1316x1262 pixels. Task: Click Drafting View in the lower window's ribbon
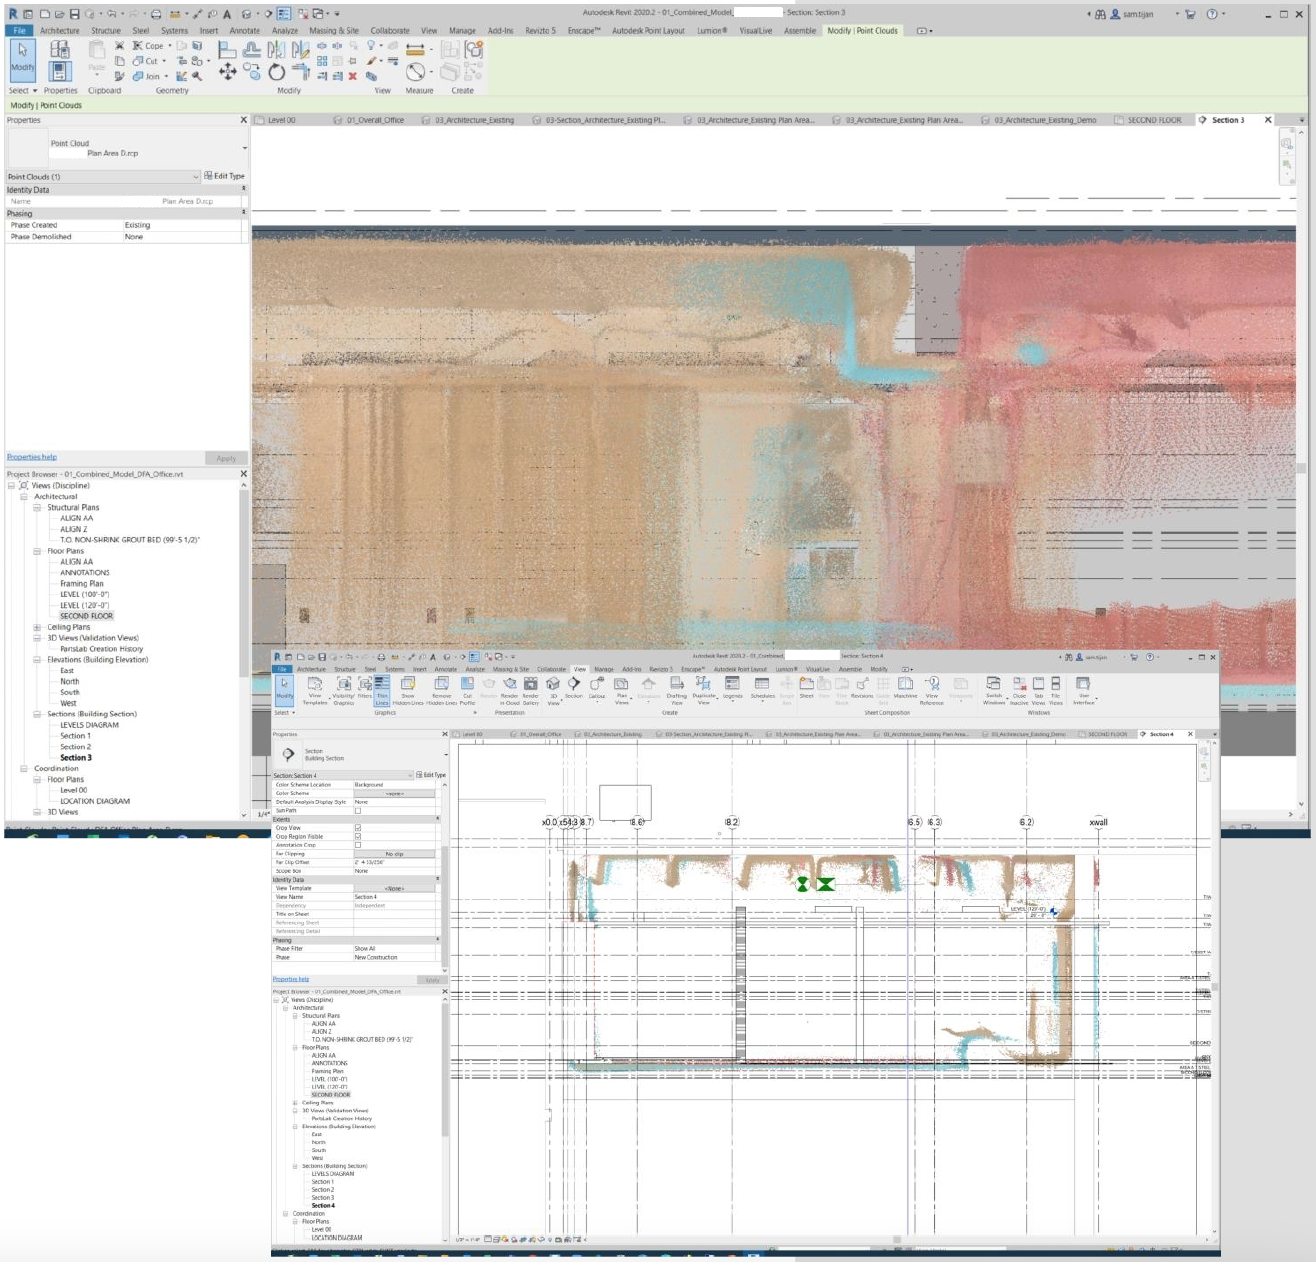coord(677,690)
